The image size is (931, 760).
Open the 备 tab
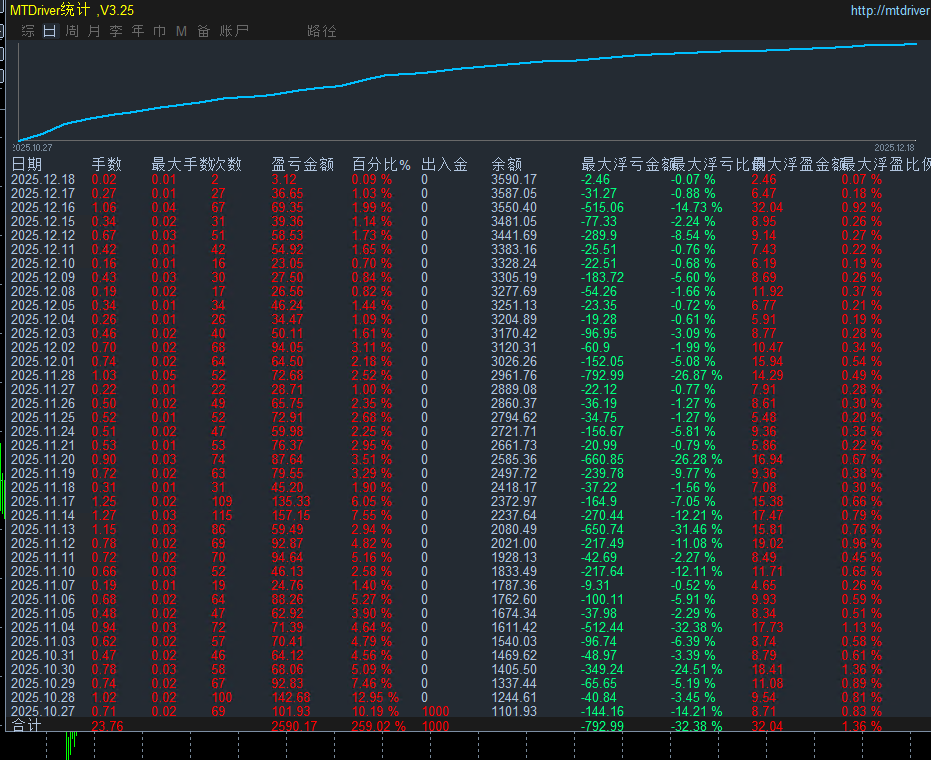point(204,31)
